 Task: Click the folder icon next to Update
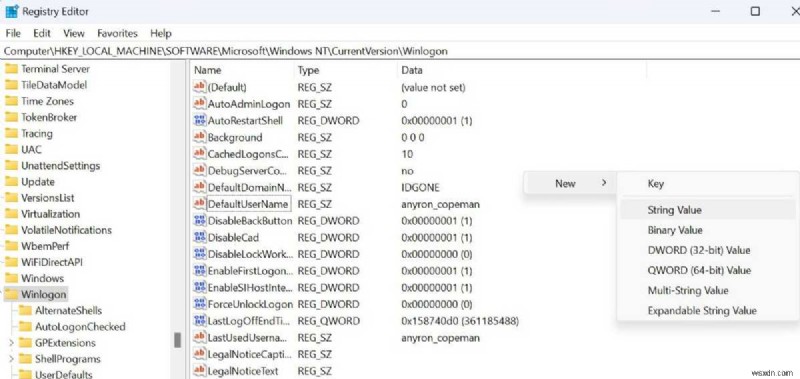pyautogui.click(x=11, y=182)
